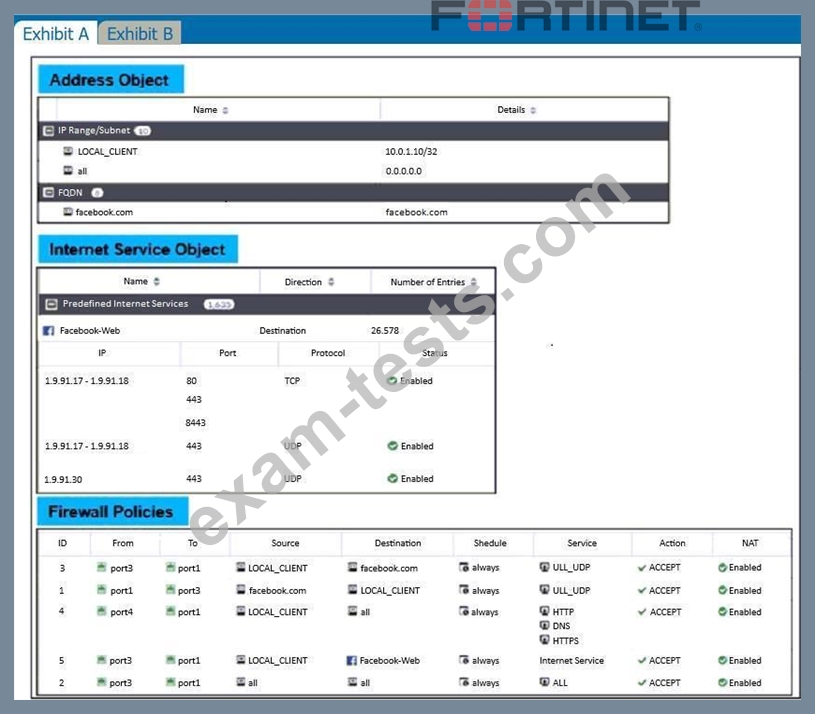
Task: Collapse the FQDN address group
Action: [48, 192]
